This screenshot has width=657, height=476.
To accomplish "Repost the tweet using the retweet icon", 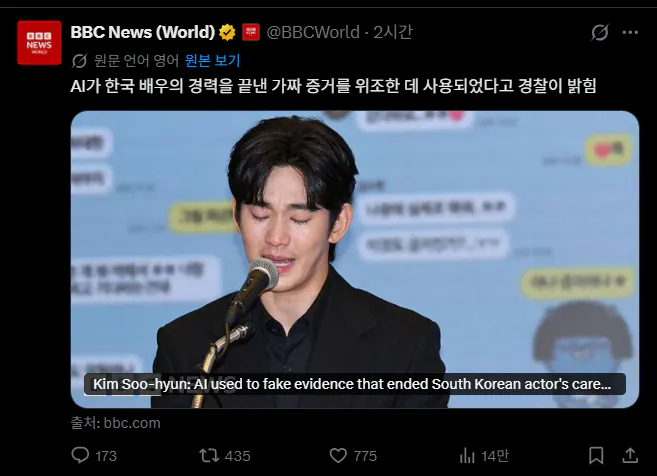I will pyautogui.click(x=209, y=455).
